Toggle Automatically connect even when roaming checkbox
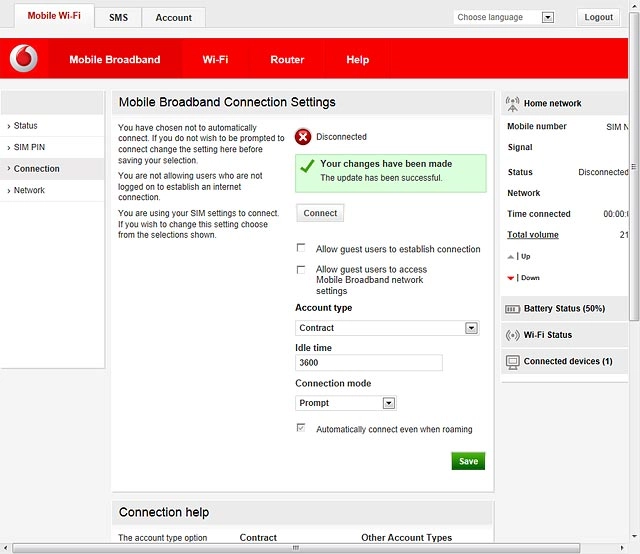Viewport: 640px width, 554px height. coord(301,428)
